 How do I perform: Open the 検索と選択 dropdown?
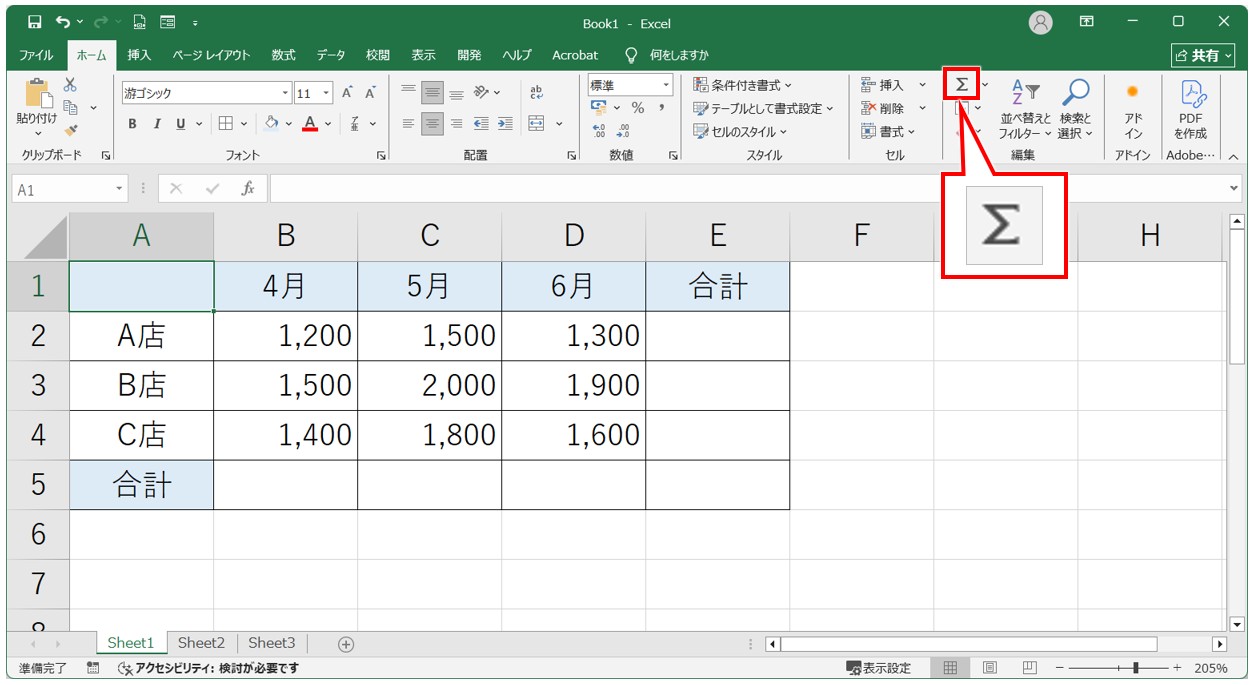(x=1075, y=110)
